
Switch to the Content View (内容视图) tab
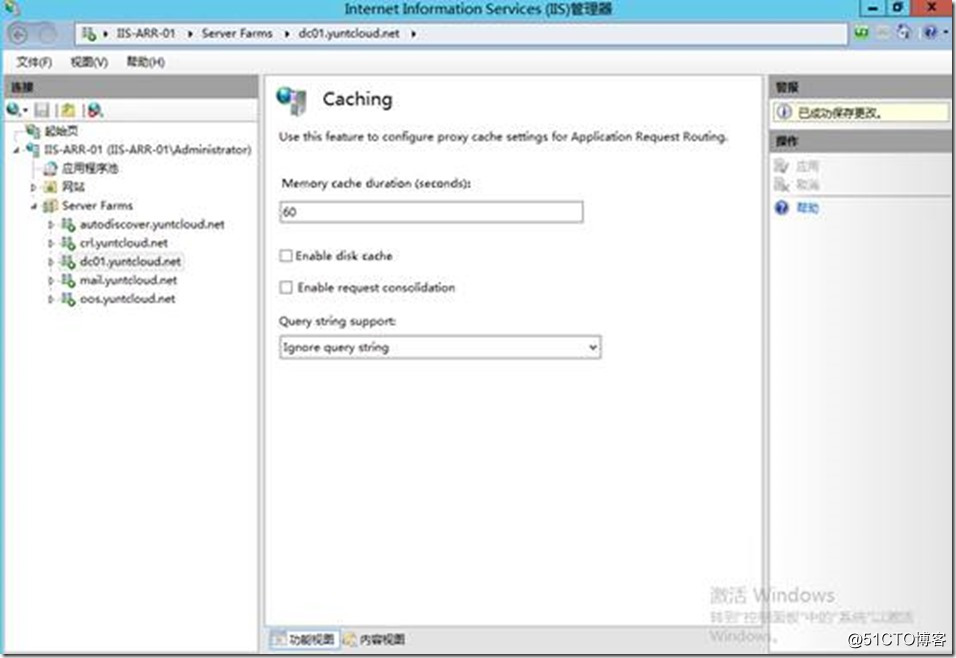[x=374, y=639]
